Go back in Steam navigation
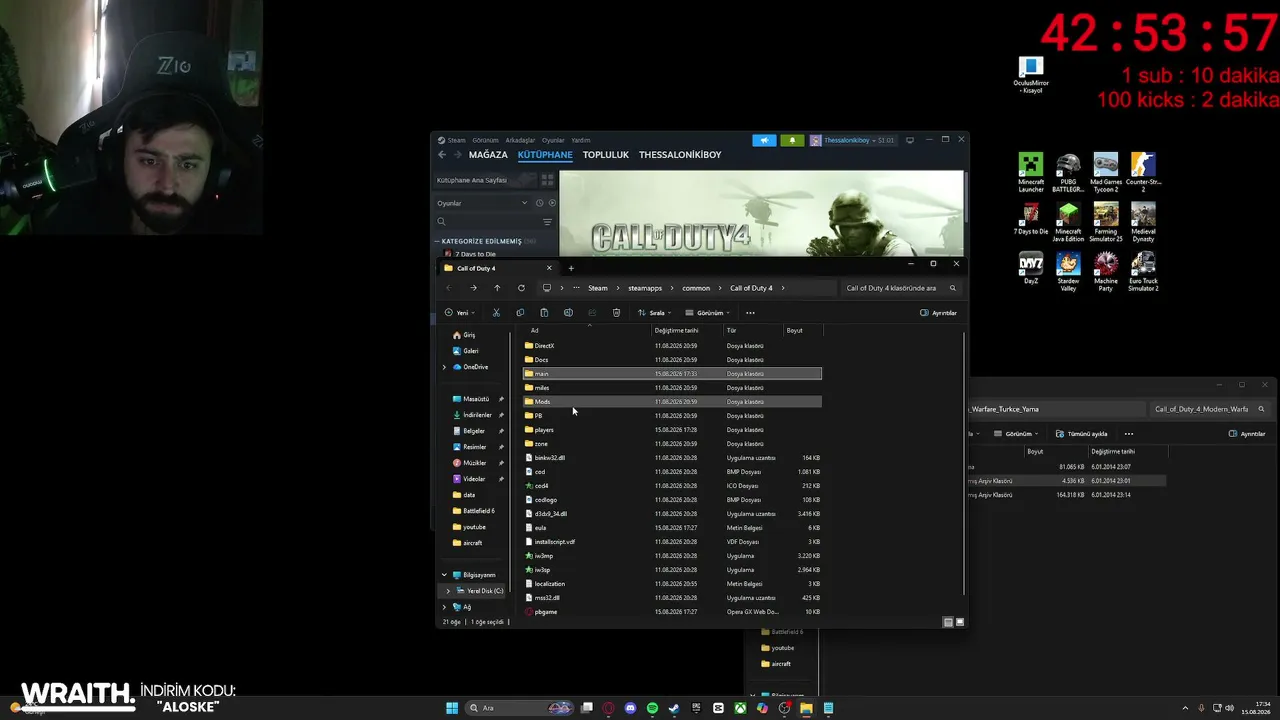 click(x=442, y=155)
